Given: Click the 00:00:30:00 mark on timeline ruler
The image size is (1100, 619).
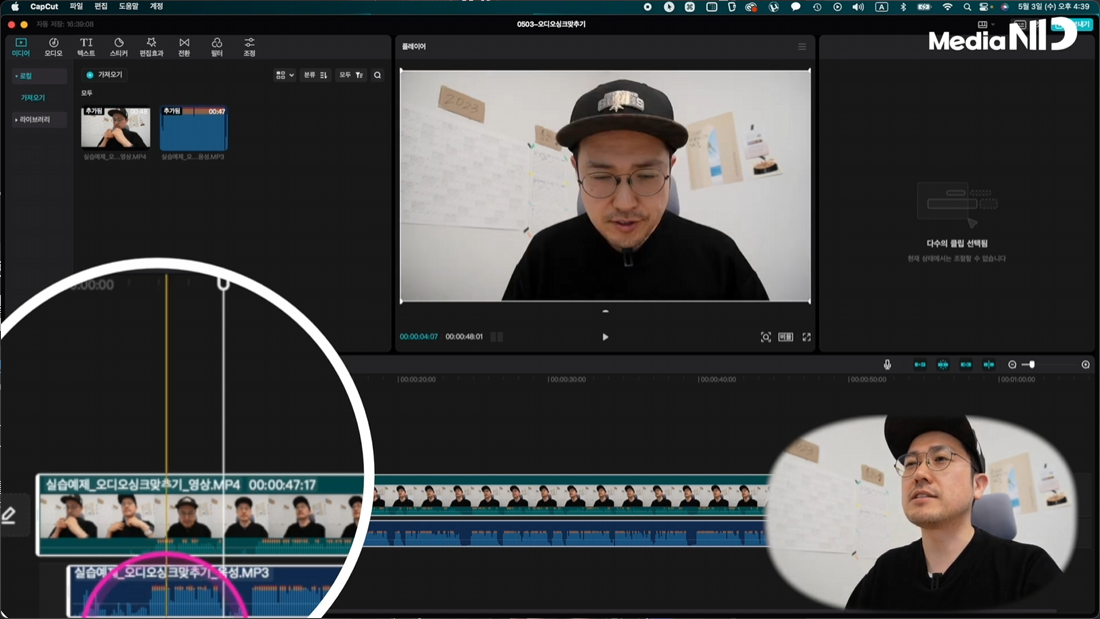Looking at the screenshot, I should [567, 379].
